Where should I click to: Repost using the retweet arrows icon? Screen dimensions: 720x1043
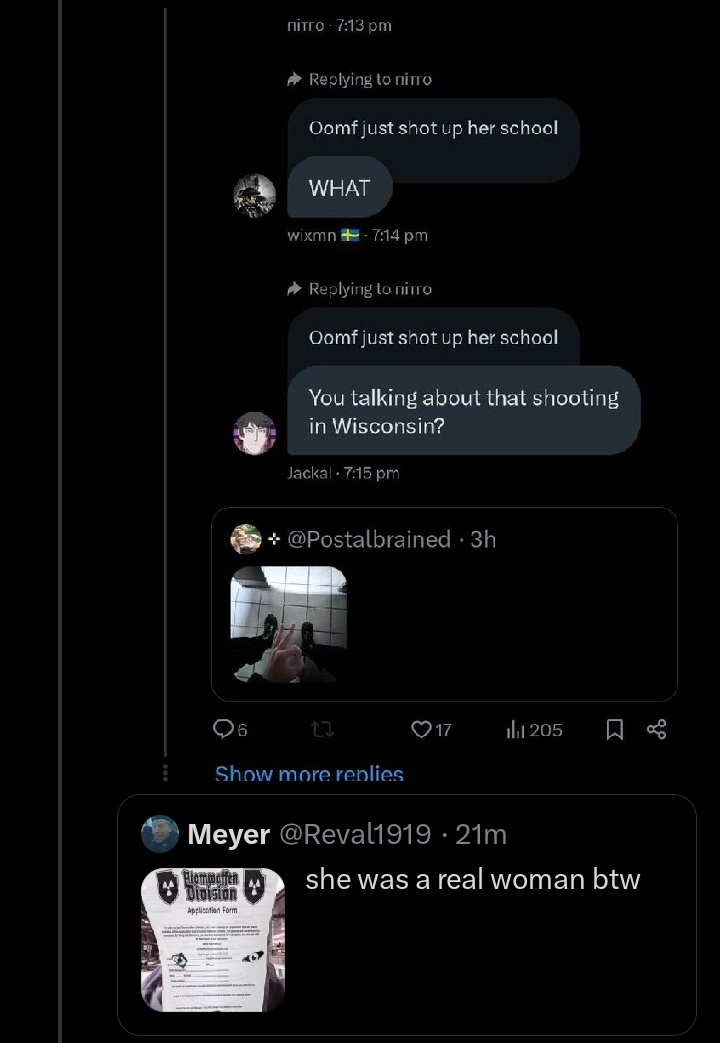(323, 730)
